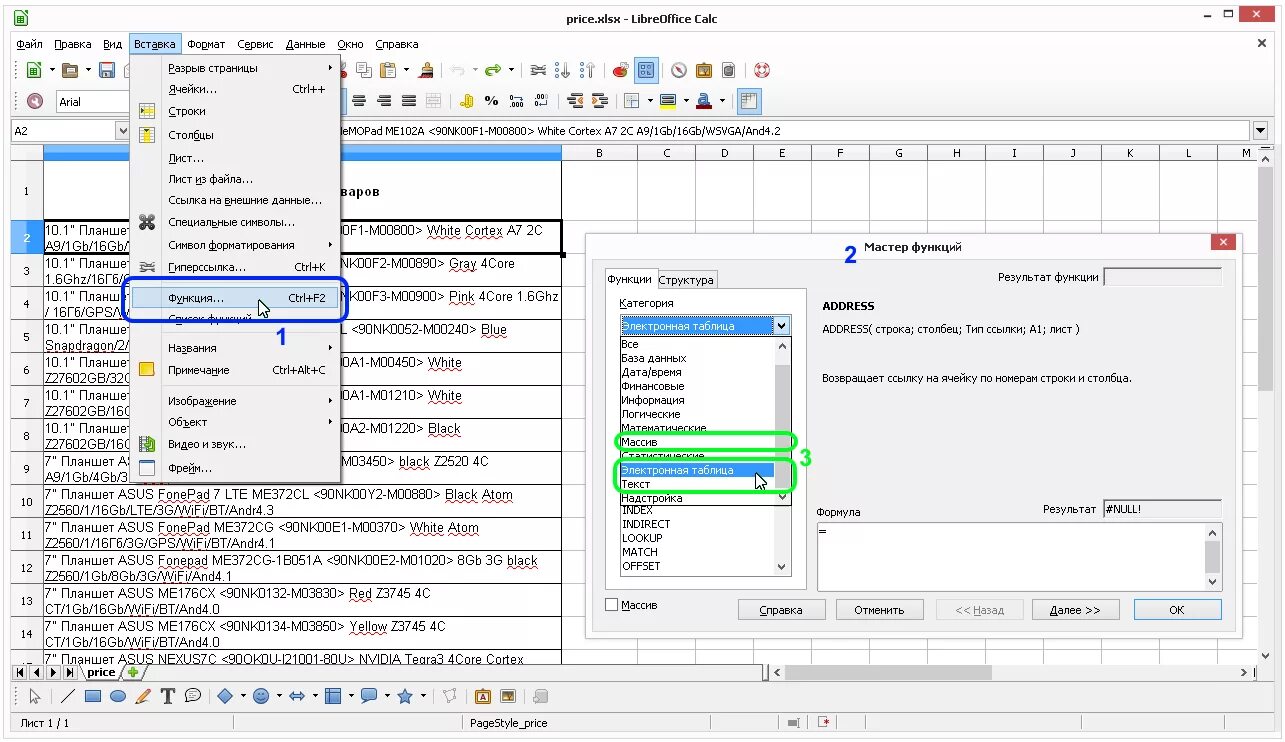
Task: Click the Отменить button
Action: click(x=879, y=610)
